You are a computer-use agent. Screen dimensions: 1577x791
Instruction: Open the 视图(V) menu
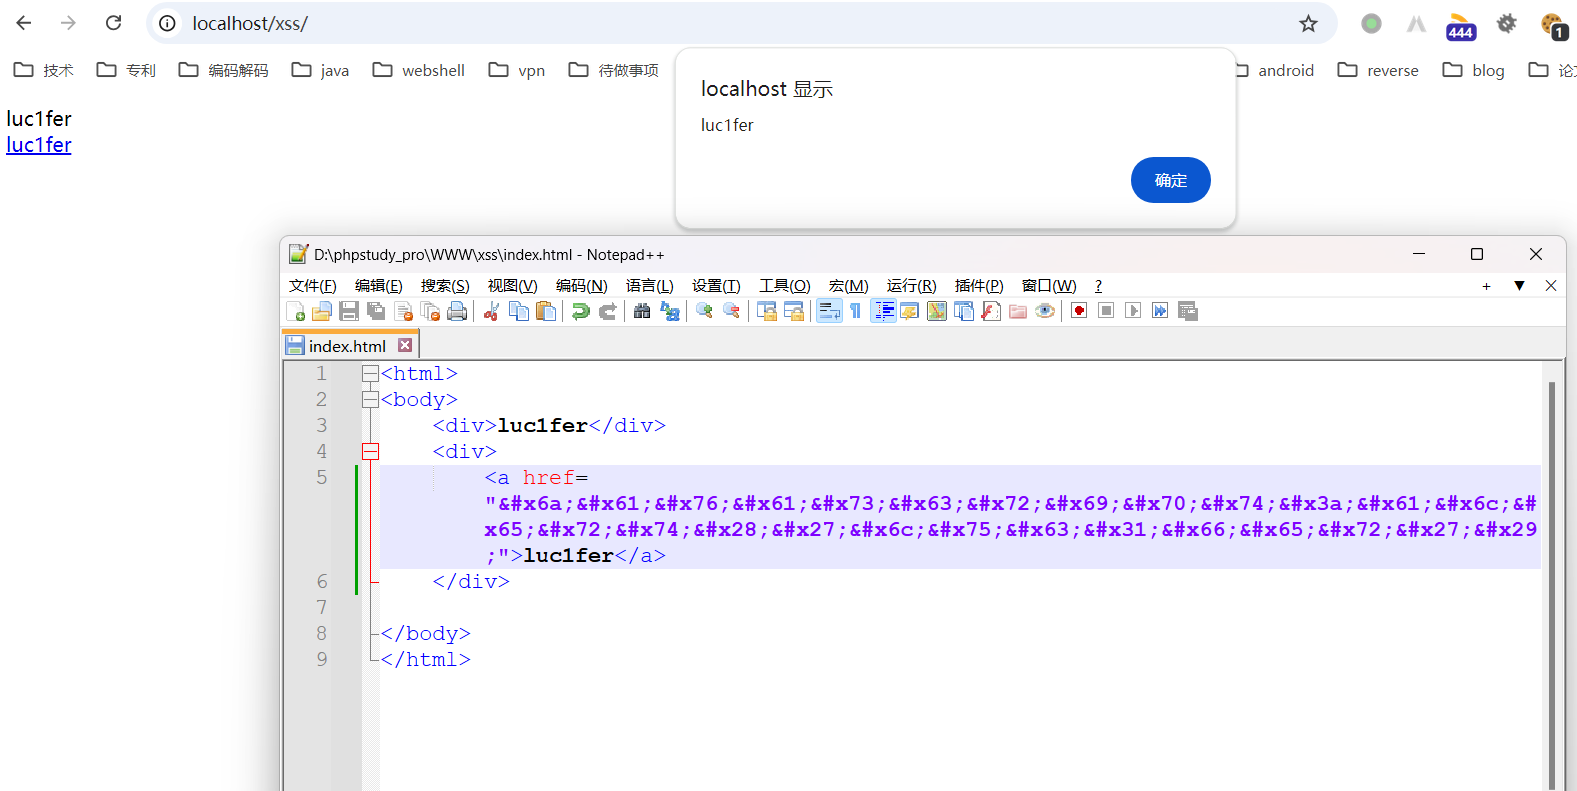point(513,286)
